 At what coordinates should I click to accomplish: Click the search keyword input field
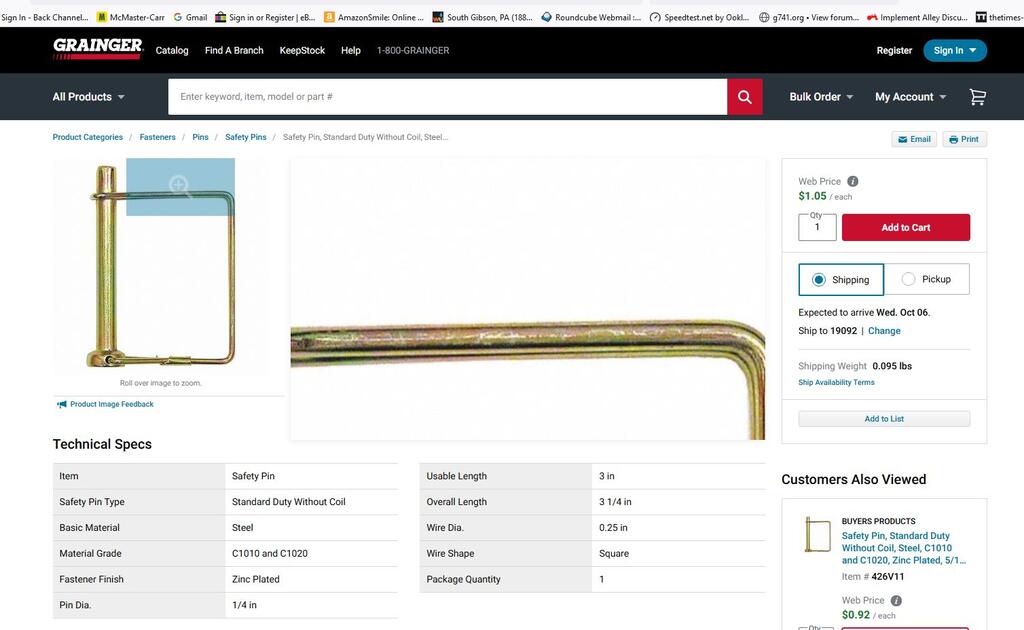tap(447, 97)
